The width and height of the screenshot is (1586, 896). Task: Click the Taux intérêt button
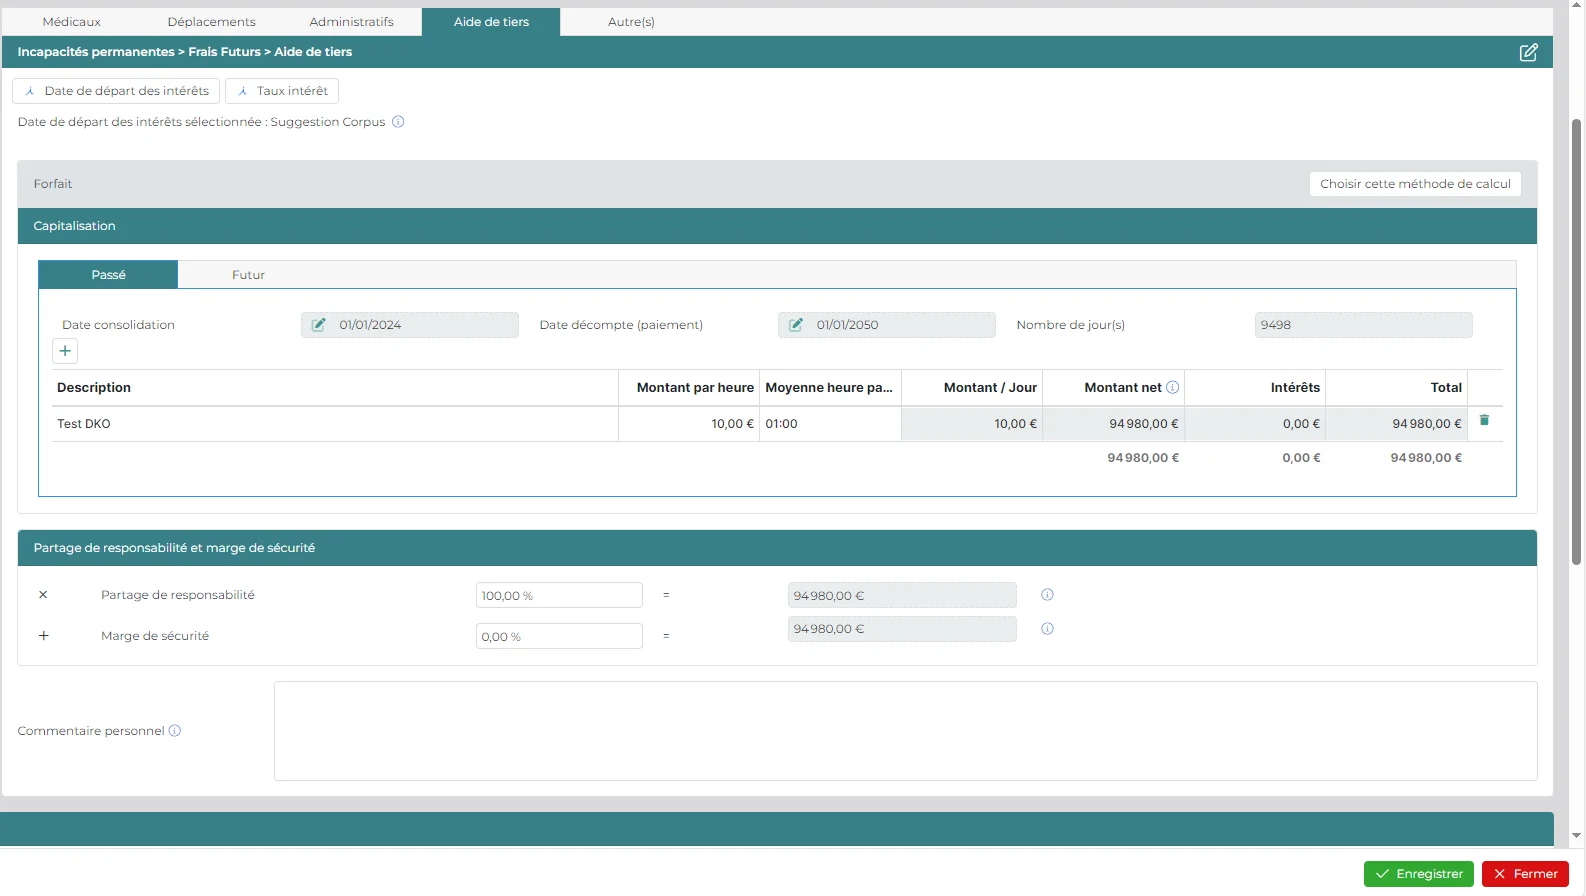(x=282, y=91)
